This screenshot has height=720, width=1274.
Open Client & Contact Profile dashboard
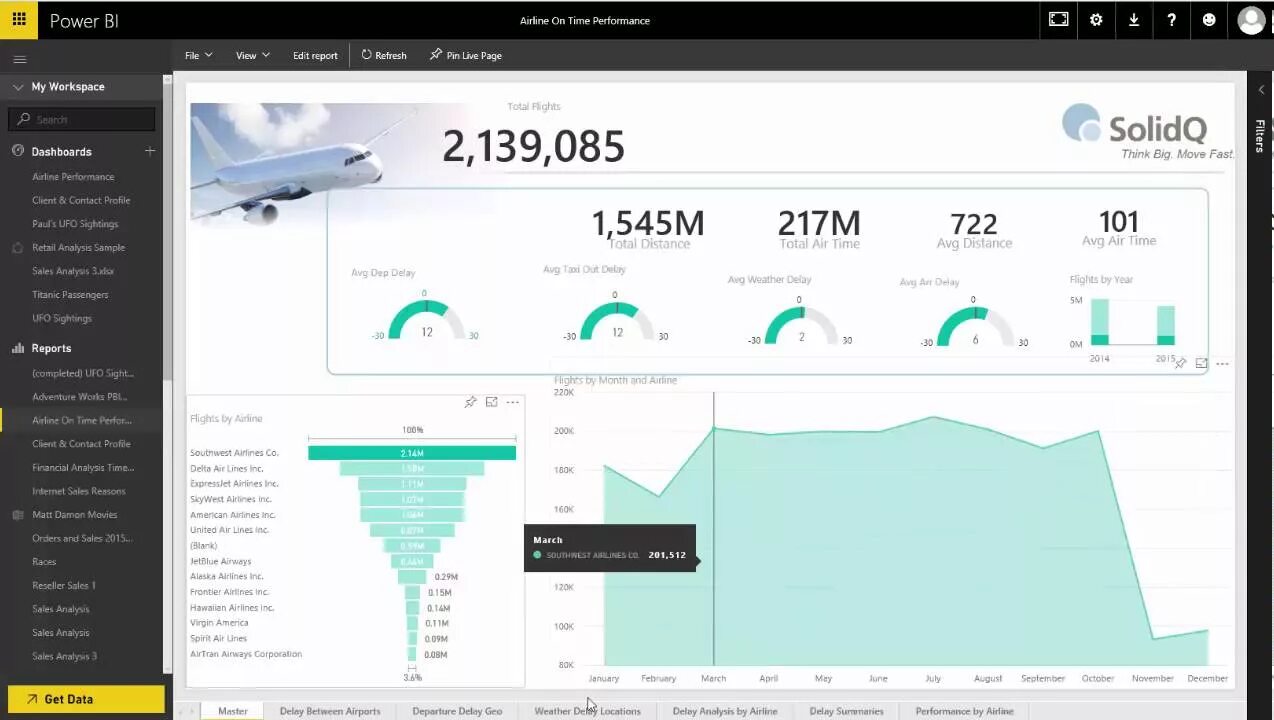tap(81, 200)
